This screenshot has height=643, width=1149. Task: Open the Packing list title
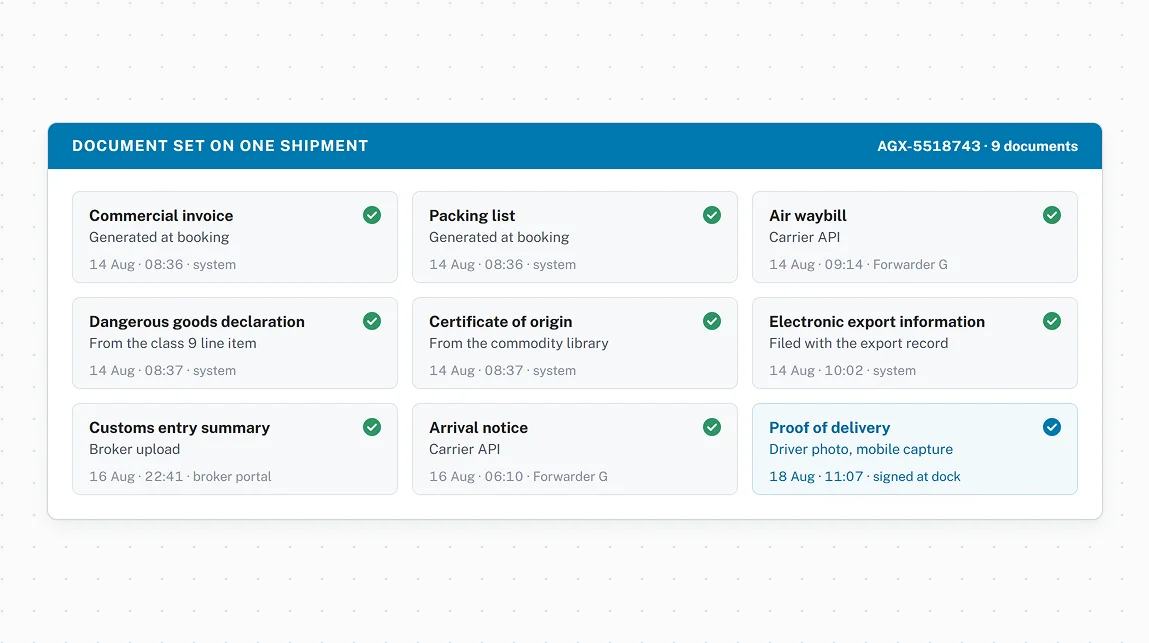pyautogui.click(x=472, y=216)
